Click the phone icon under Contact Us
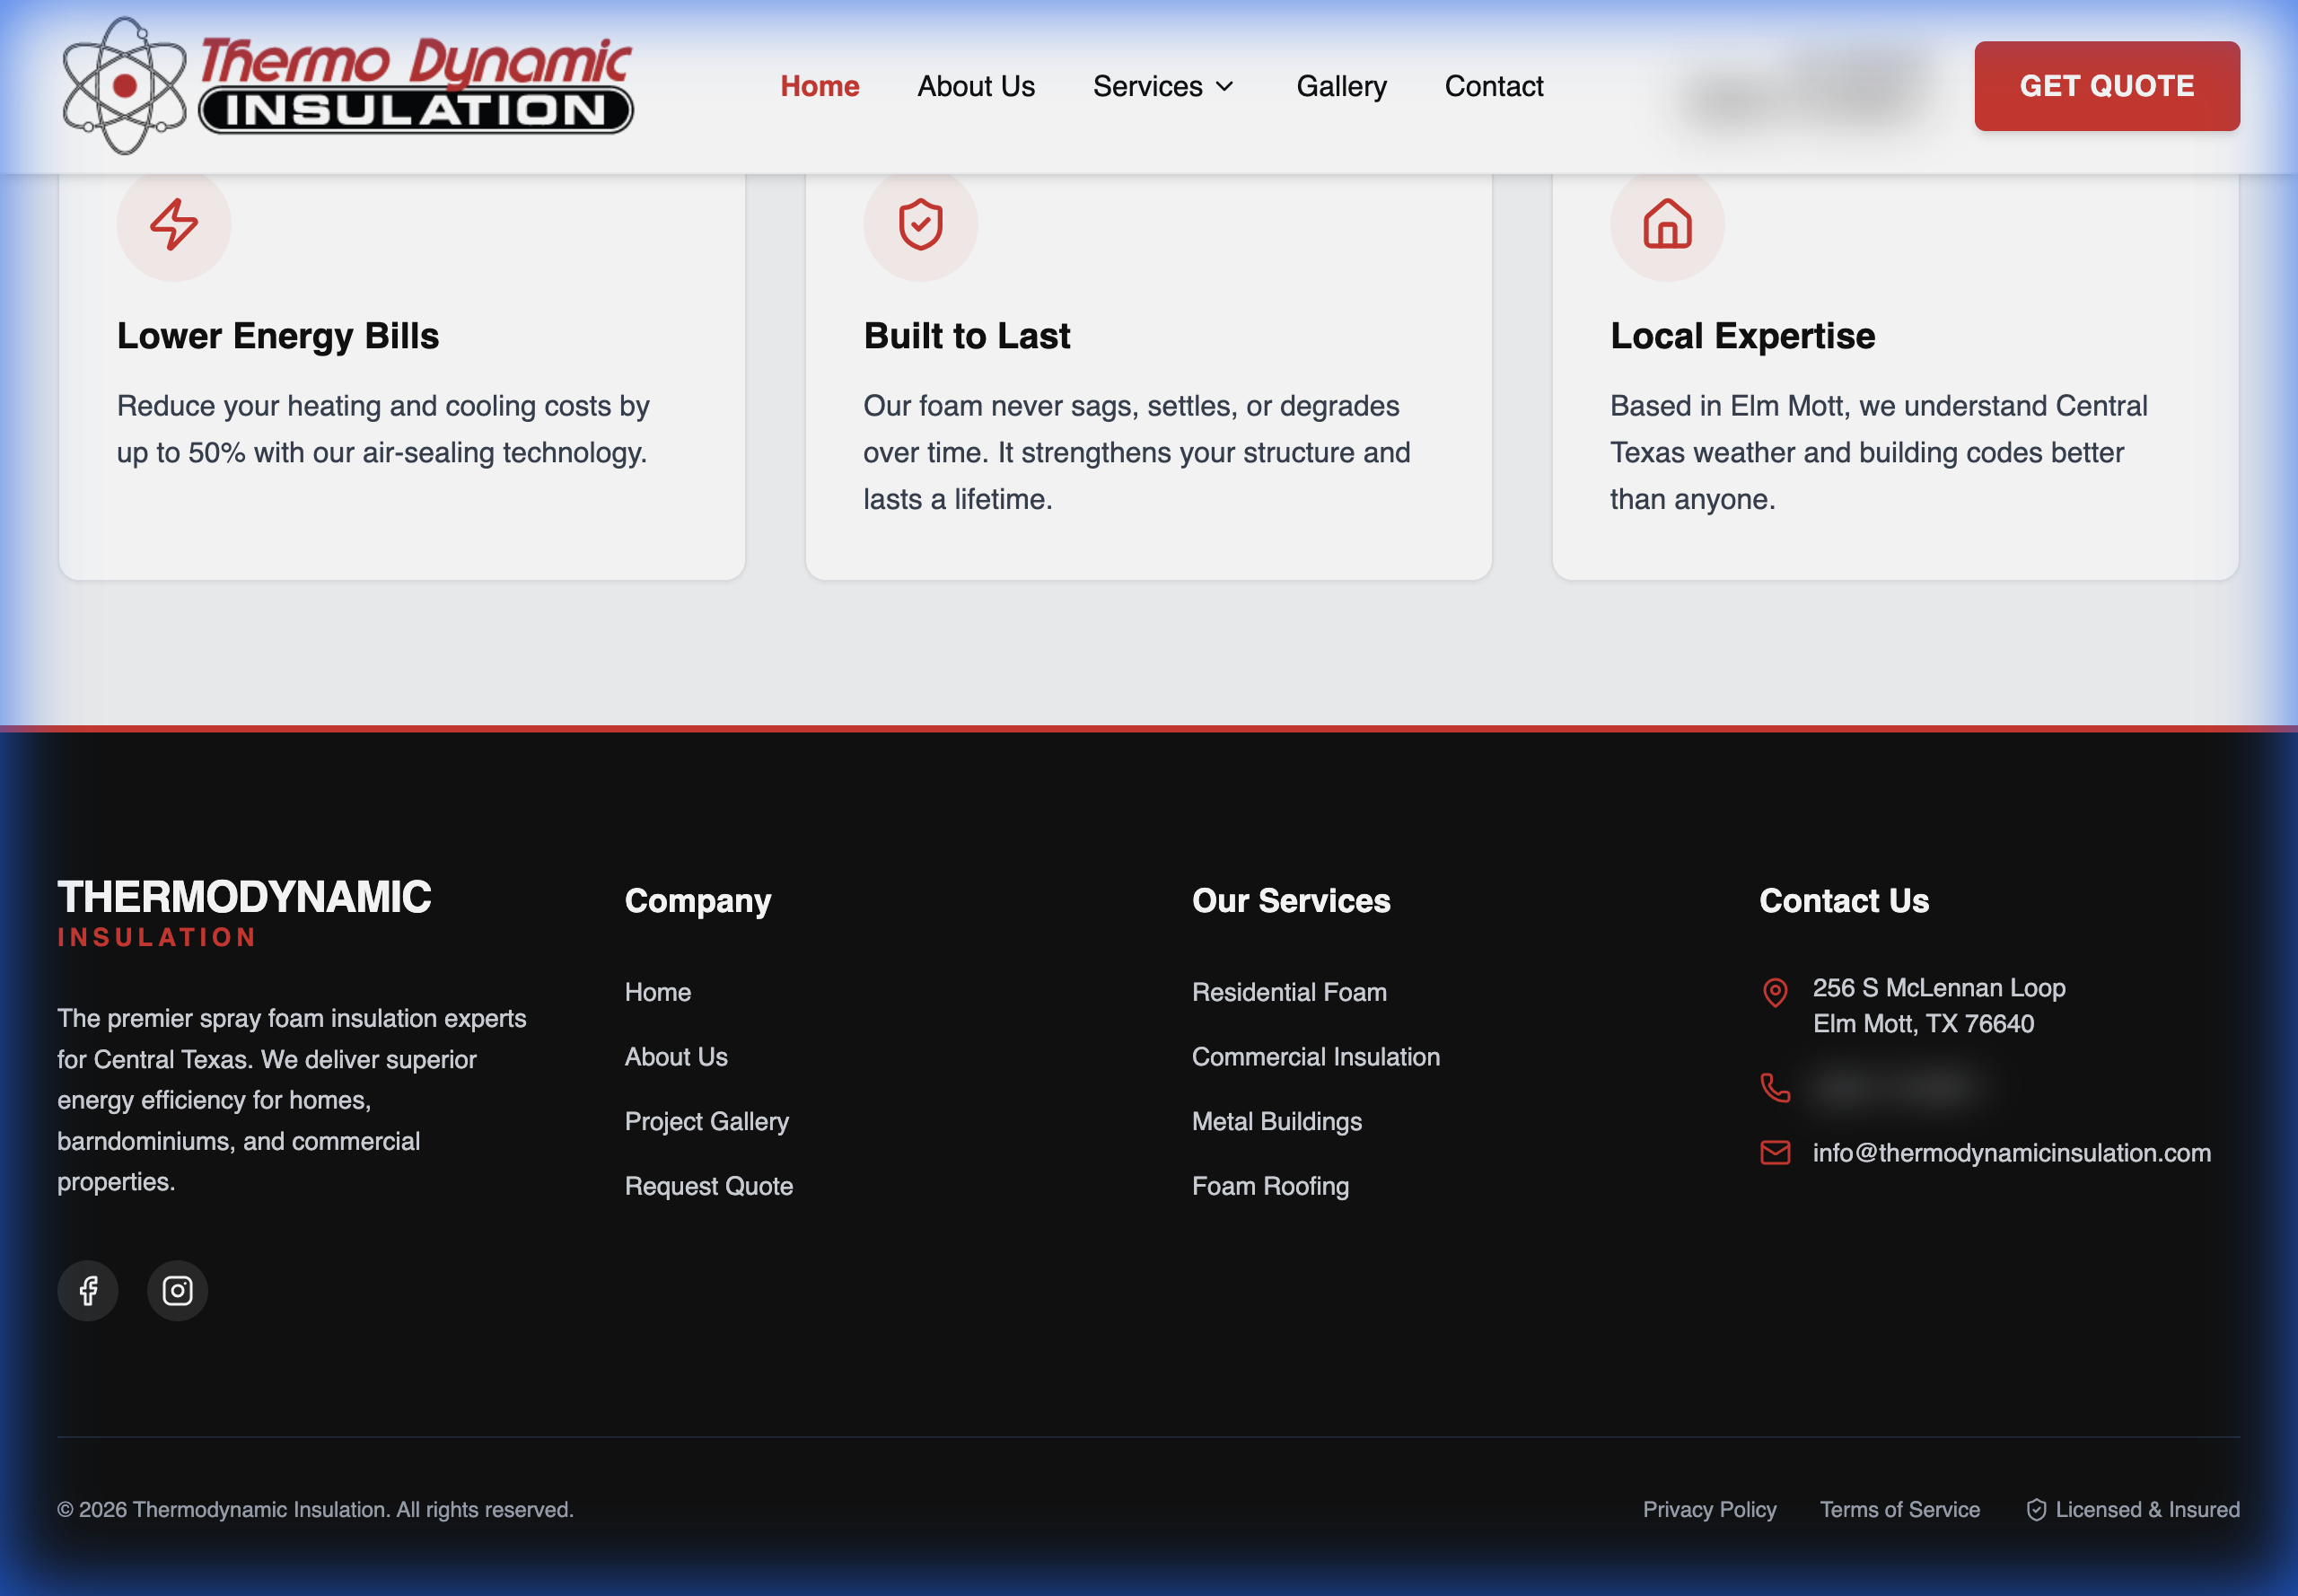Image resolution: width=2298 pixels, height=1596 pixels. (1774, 1088)
